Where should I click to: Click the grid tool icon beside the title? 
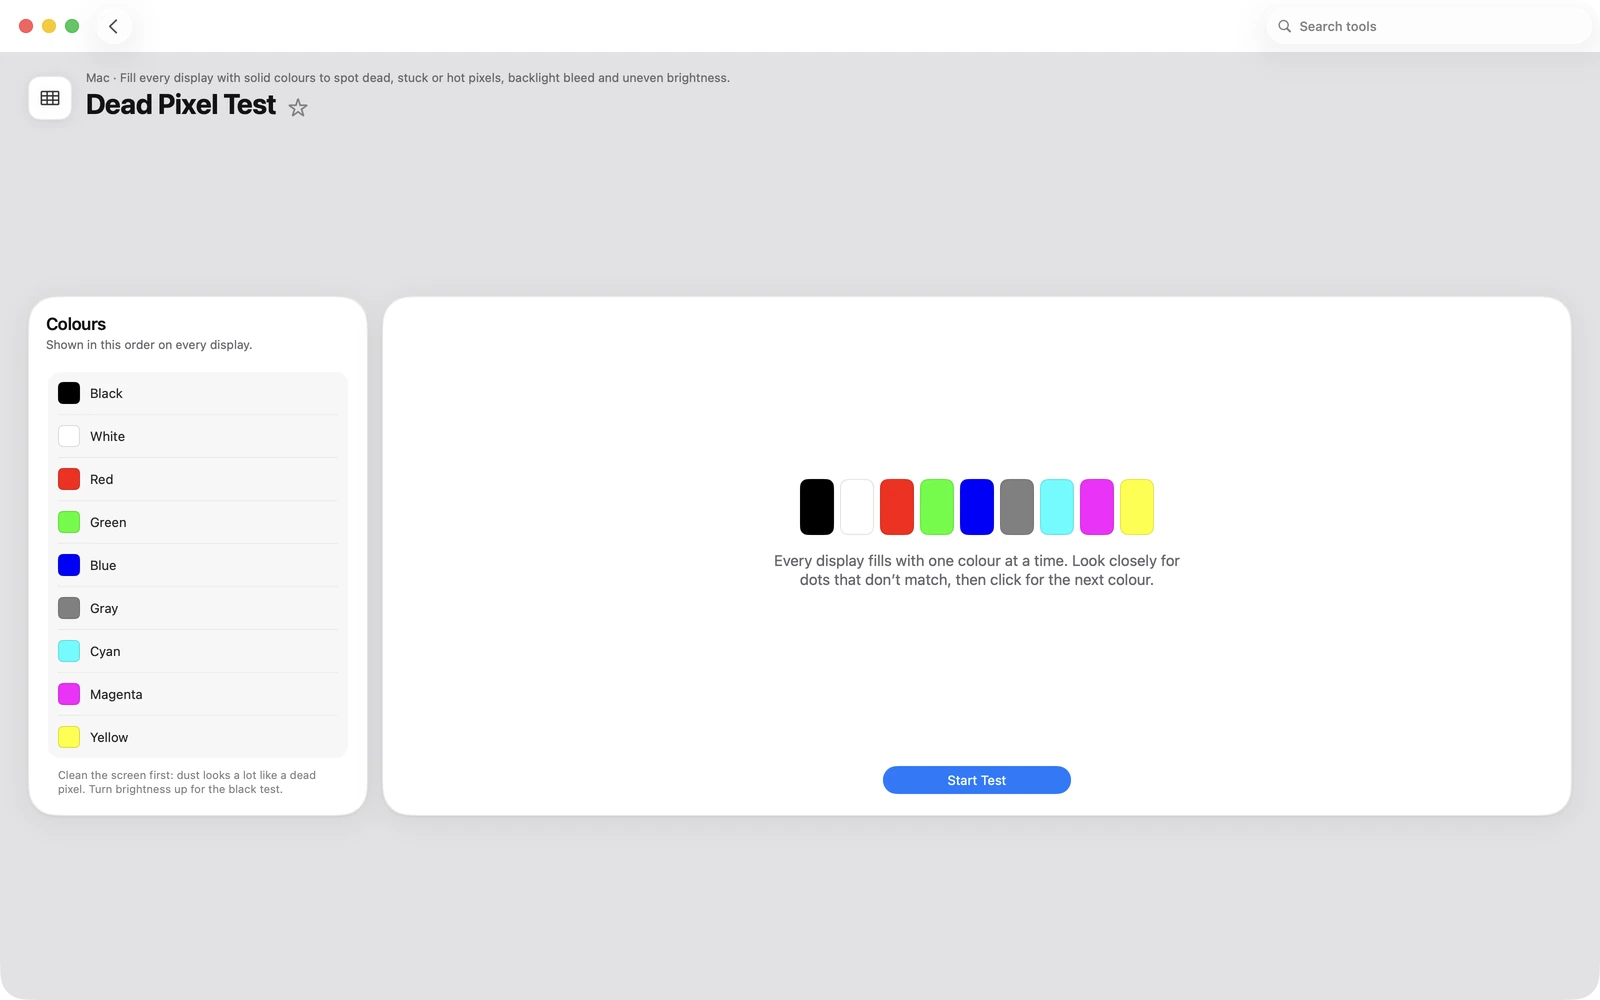click(x=50, y=98)
